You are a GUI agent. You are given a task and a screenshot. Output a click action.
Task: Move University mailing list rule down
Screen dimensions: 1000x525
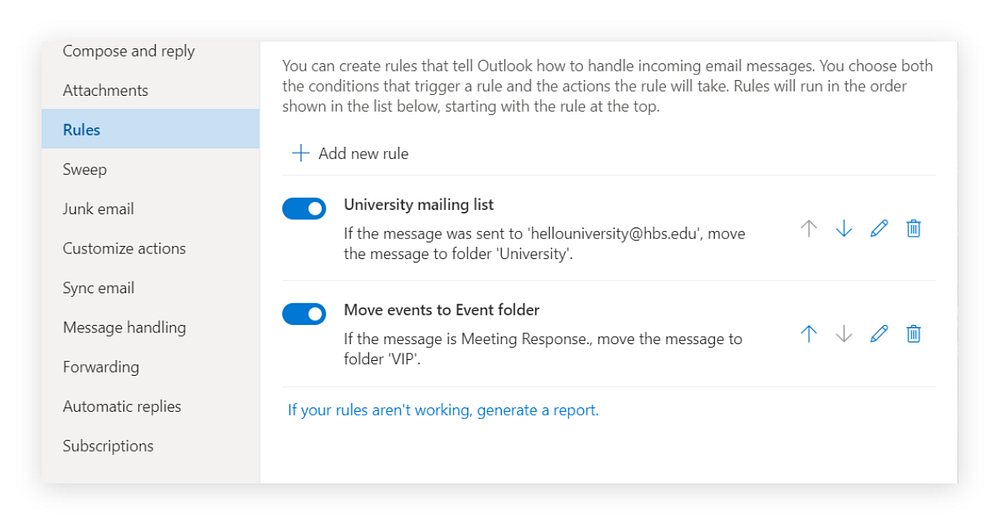point(844,228)
